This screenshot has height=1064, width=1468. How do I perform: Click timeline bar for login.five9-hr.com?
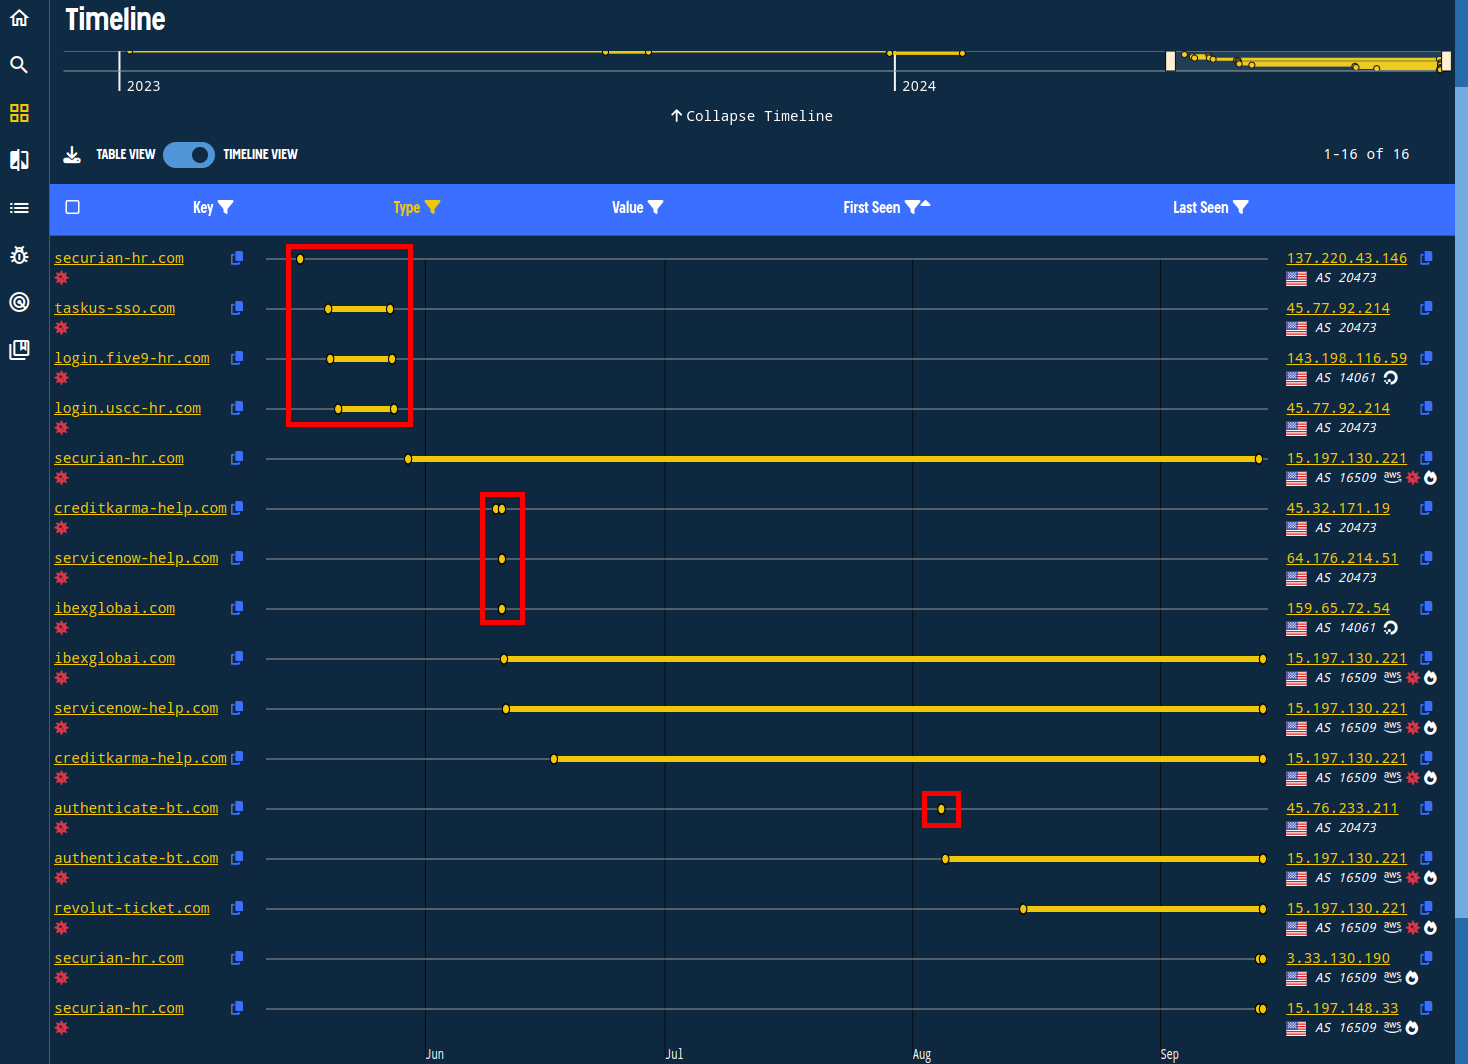[361, 359]
